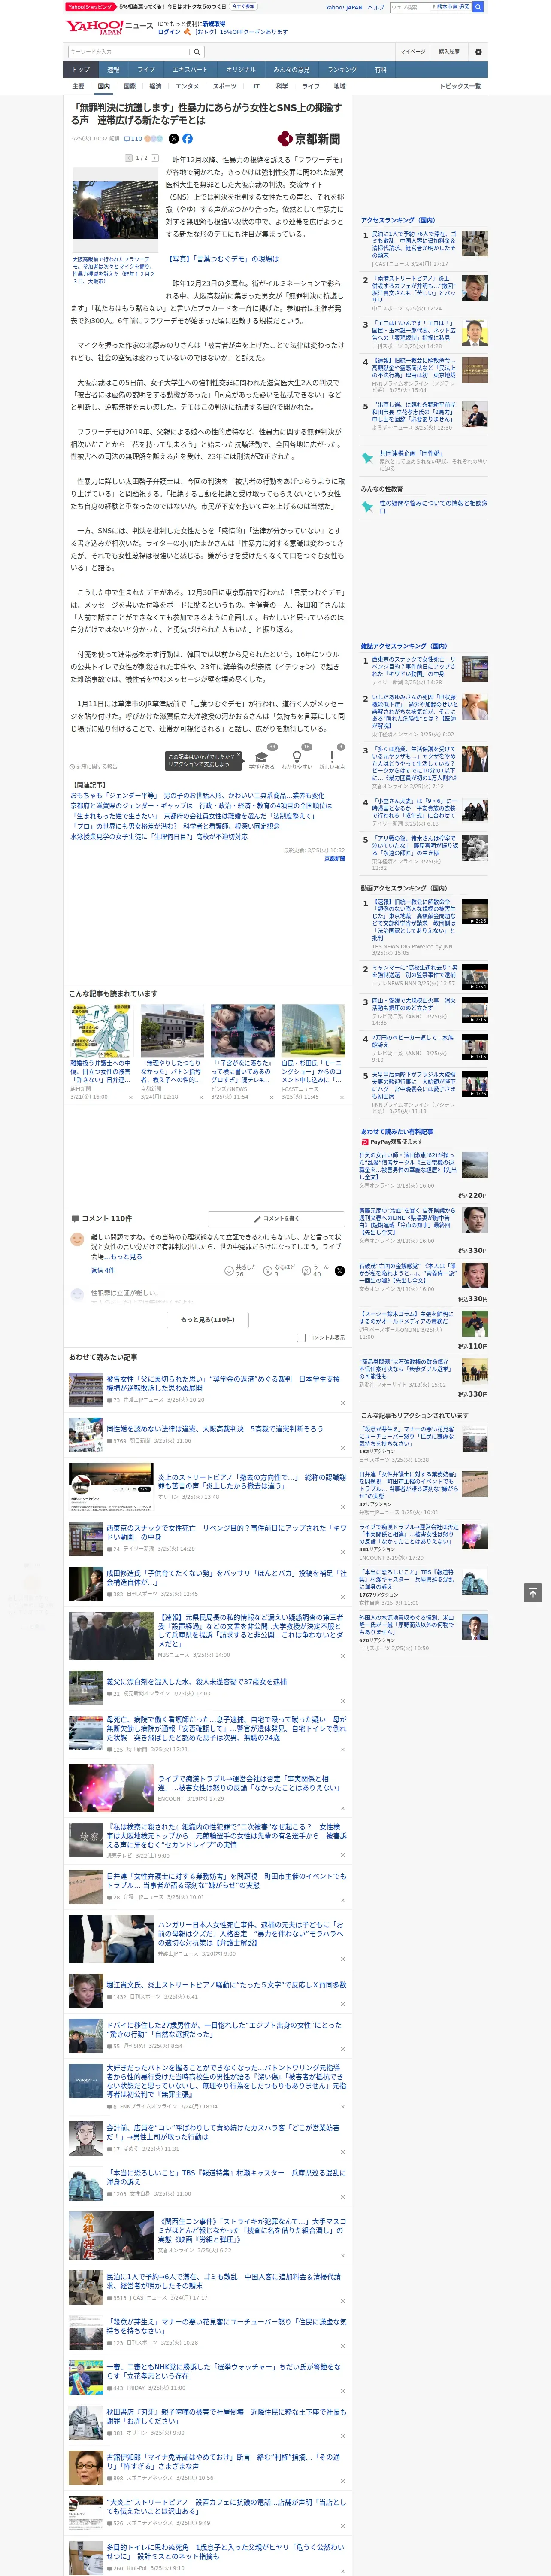Play video ranking 1 thumbnail 2:26

tap(475, 911)
